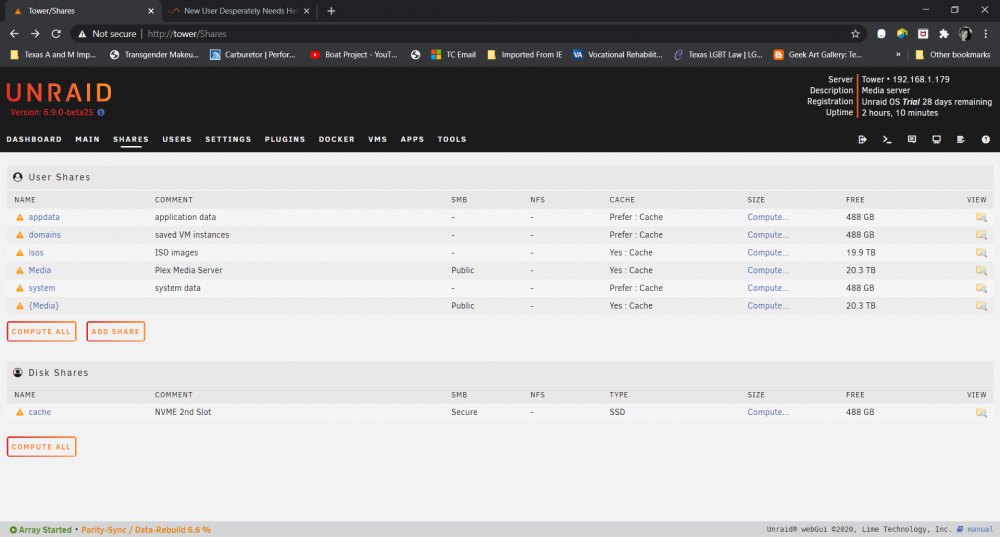Click the Unraid logo

click(x=59, y=93)
